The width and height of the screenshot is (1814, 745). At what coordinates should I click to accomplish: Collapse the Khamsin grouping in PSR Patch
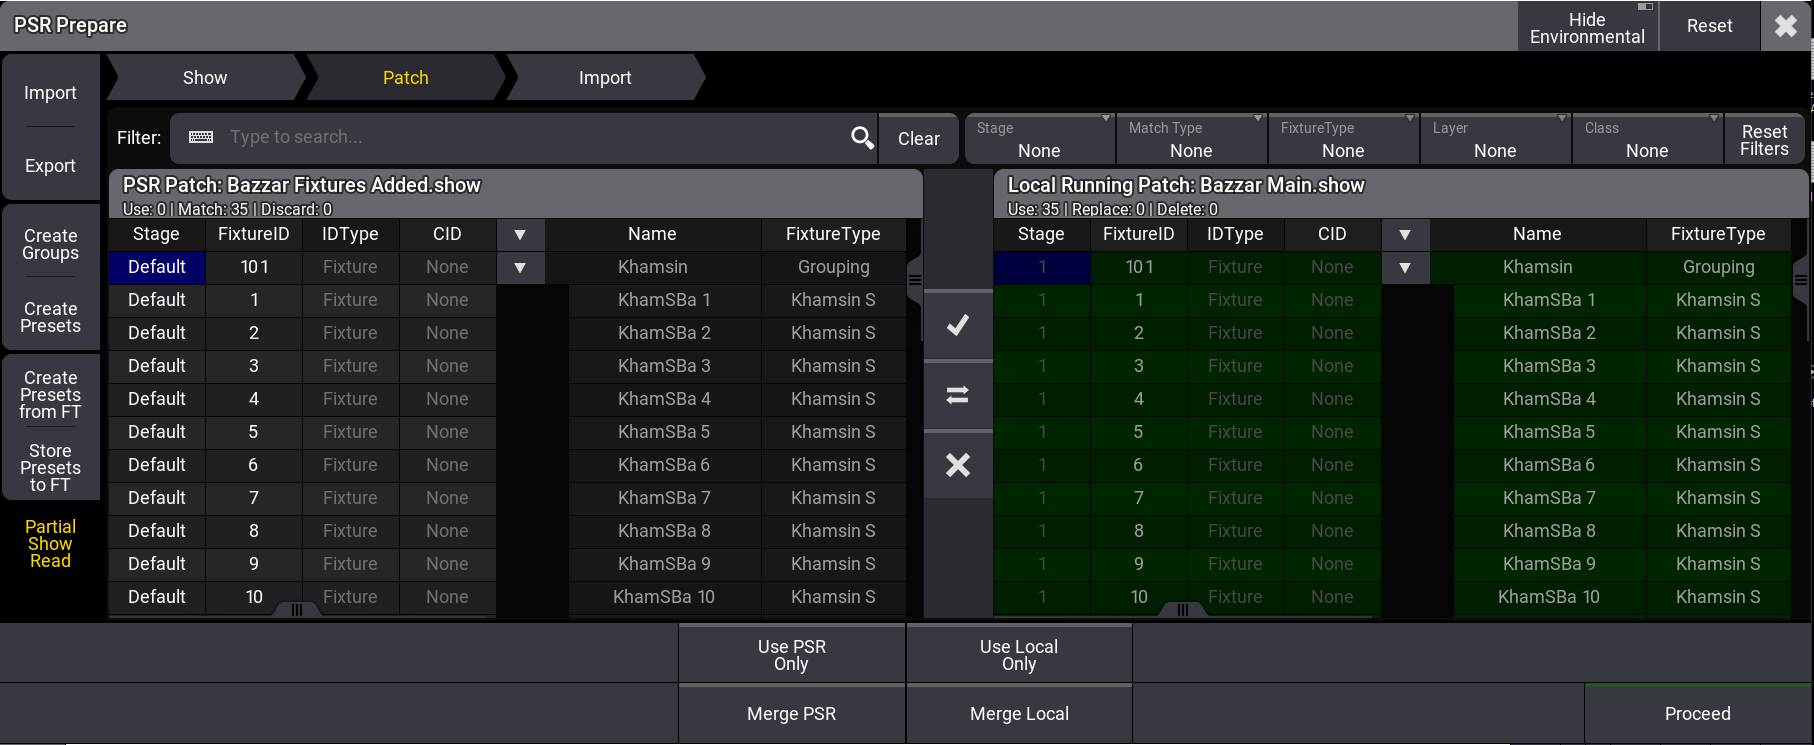pos(520,268)
